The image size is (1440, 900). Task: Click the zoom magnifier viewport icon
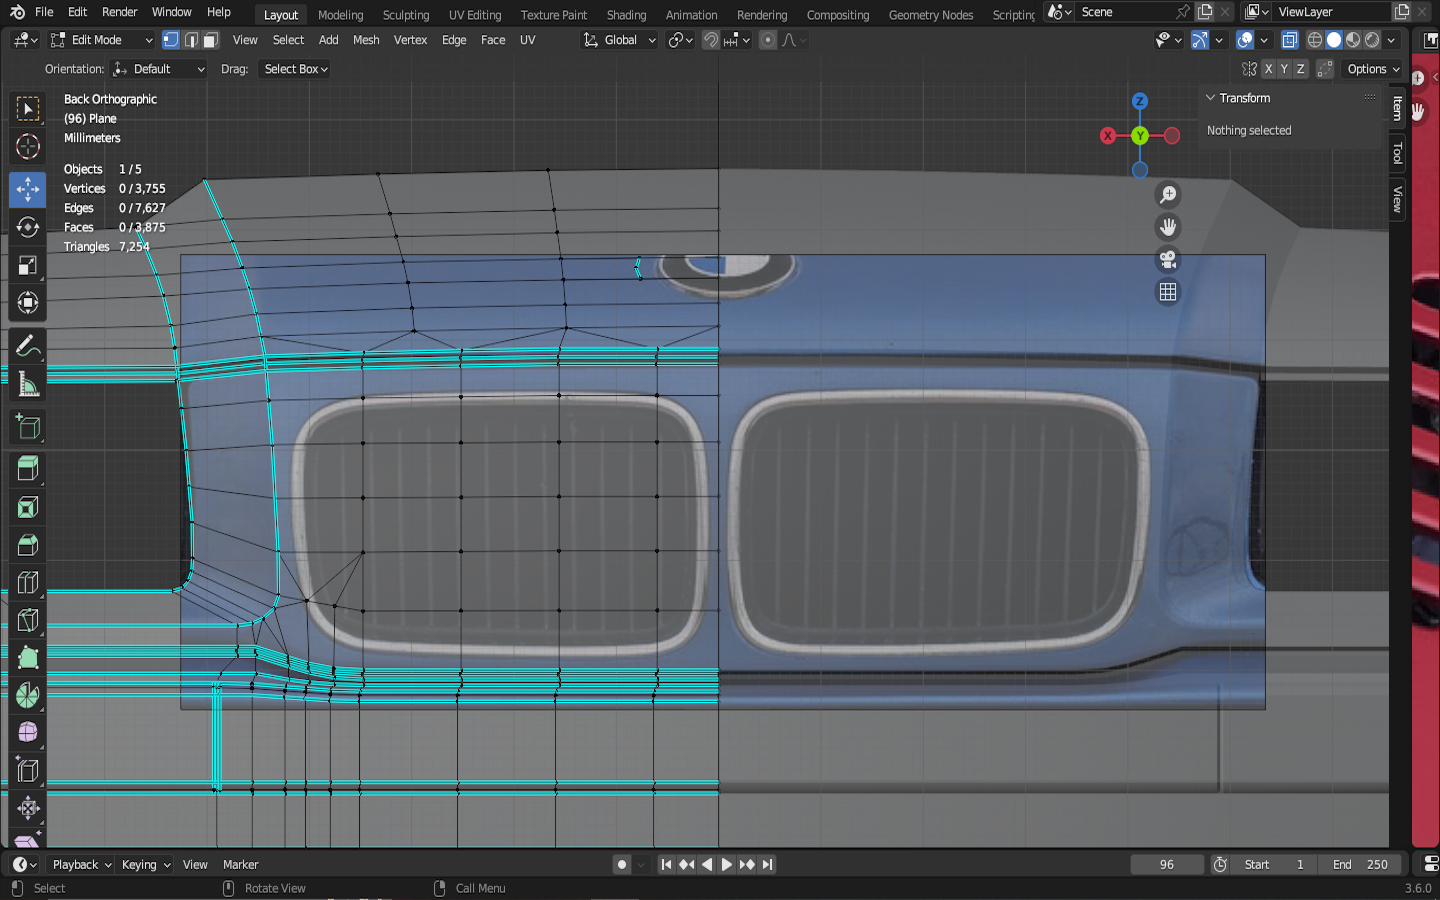tap(1167, 195)
